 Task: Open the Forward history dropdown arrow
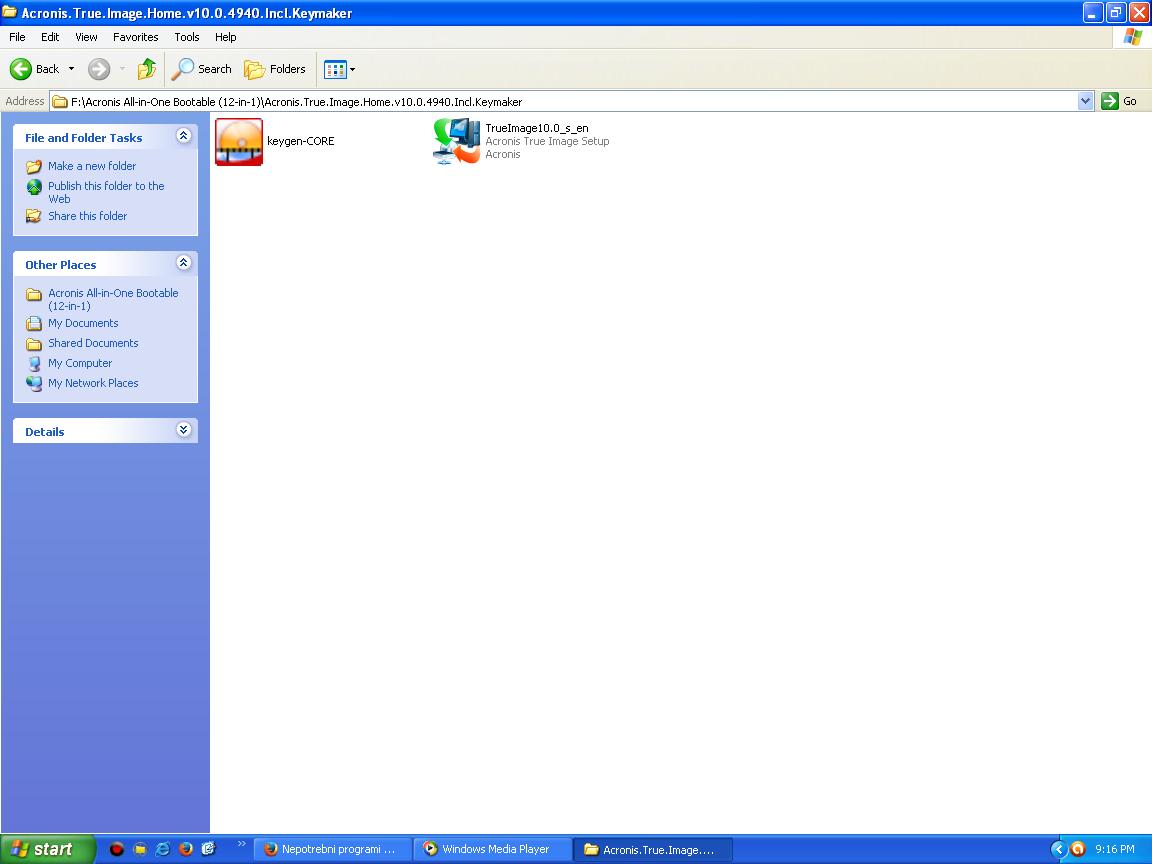(122, 69)
